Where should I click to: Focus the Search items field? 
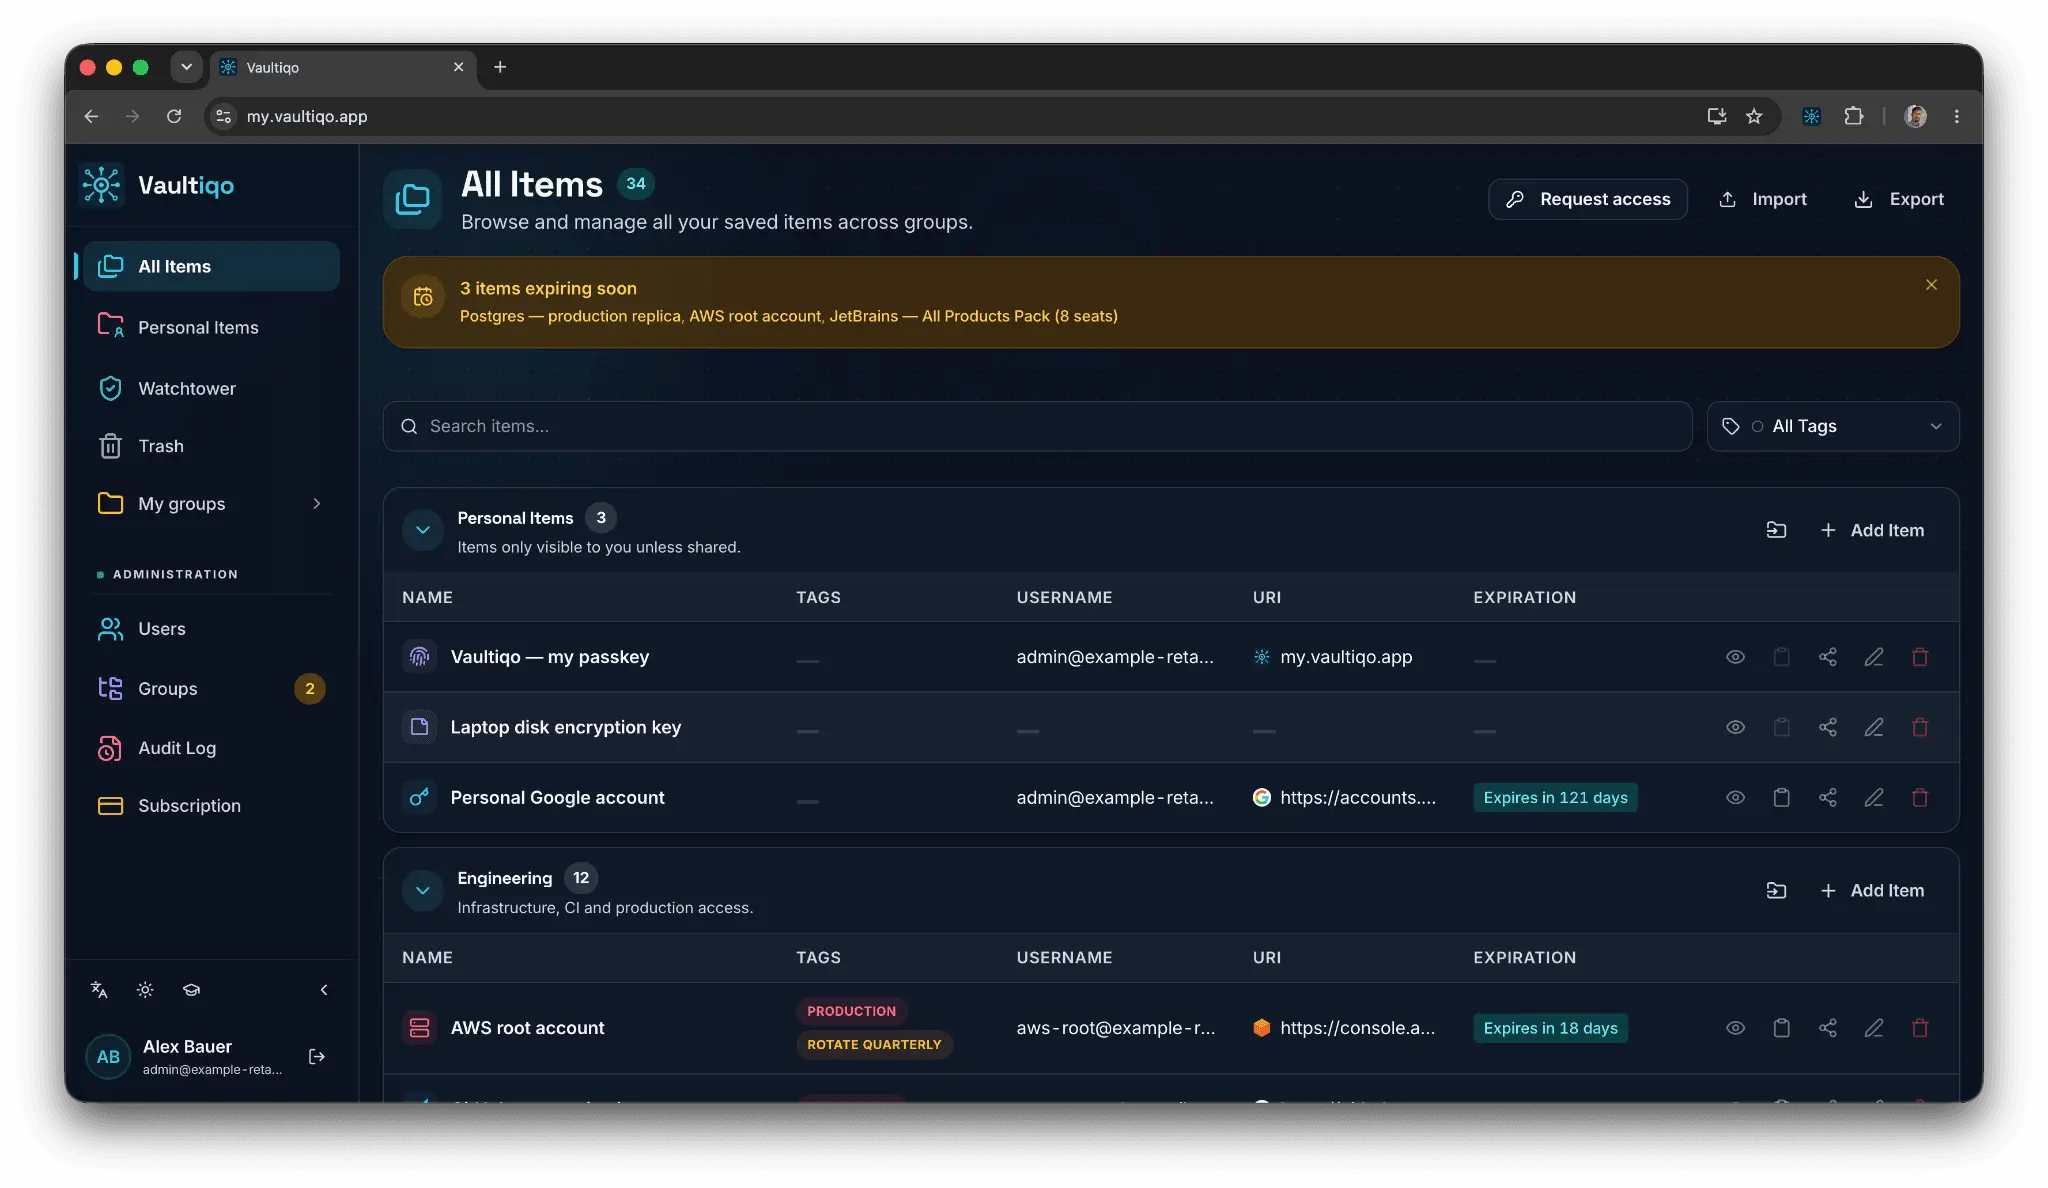[x=1037, y=426]
